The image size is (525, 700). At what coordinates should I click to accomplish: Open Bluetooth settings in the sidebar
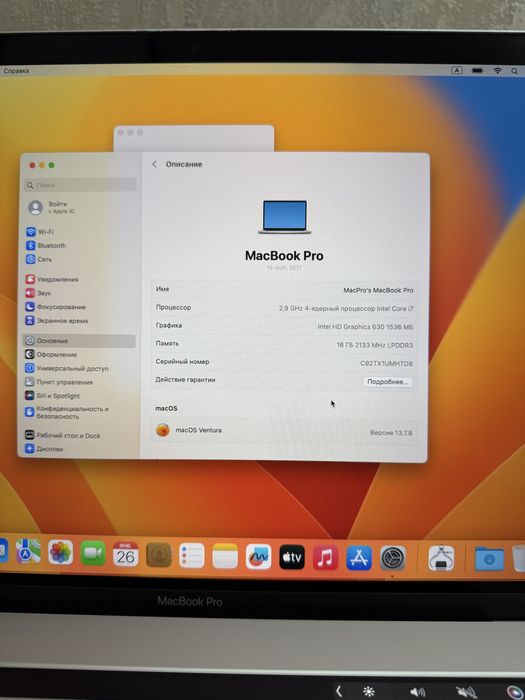click(x=46, y=246)
